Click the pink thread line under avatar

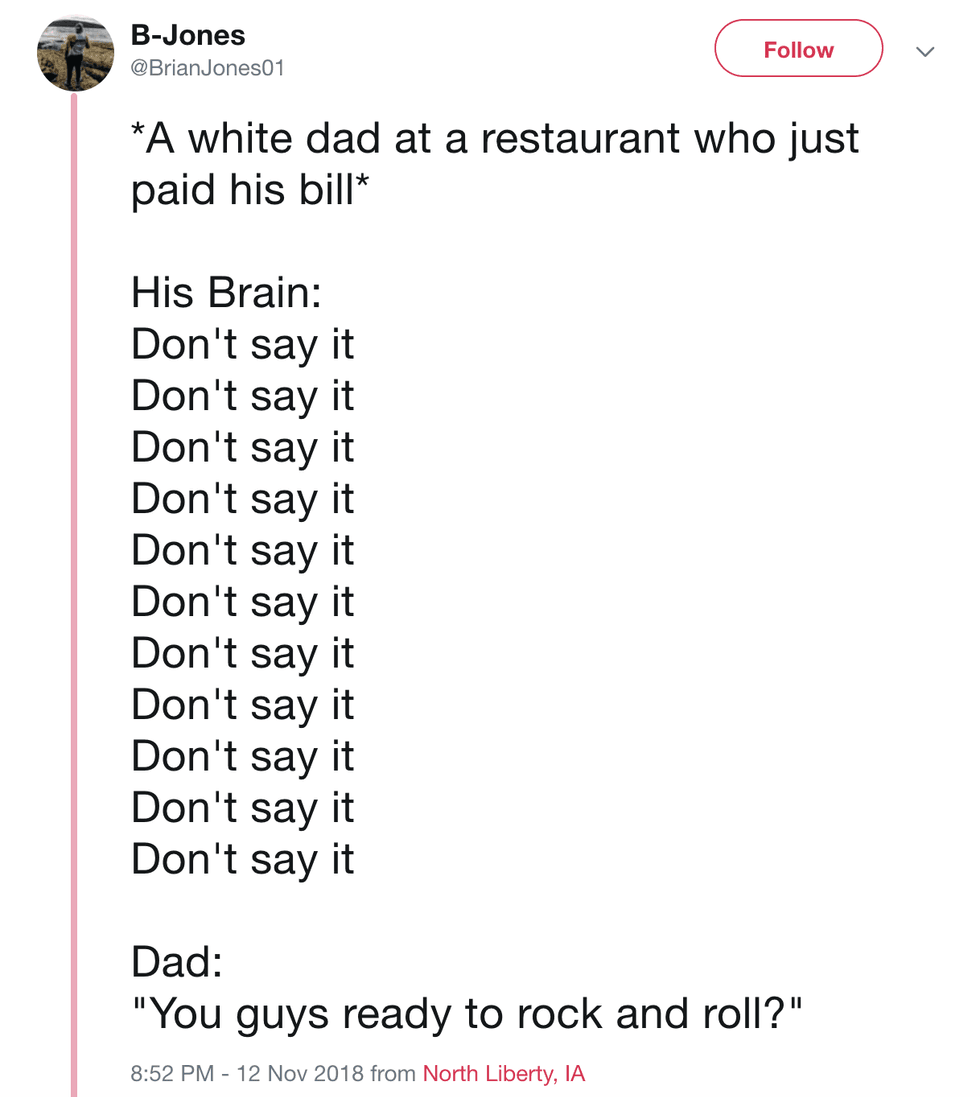tap(74, 600)
